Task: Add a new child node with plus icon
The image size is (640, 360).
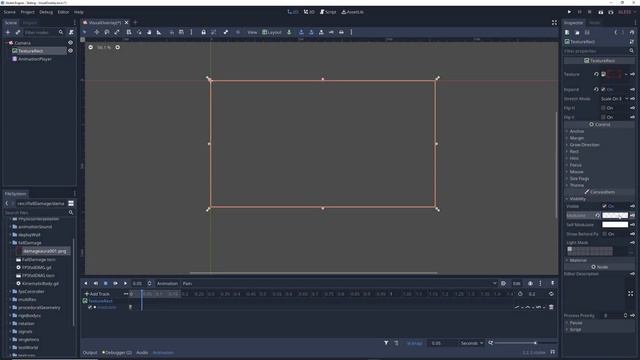Action: pos(8,32)
